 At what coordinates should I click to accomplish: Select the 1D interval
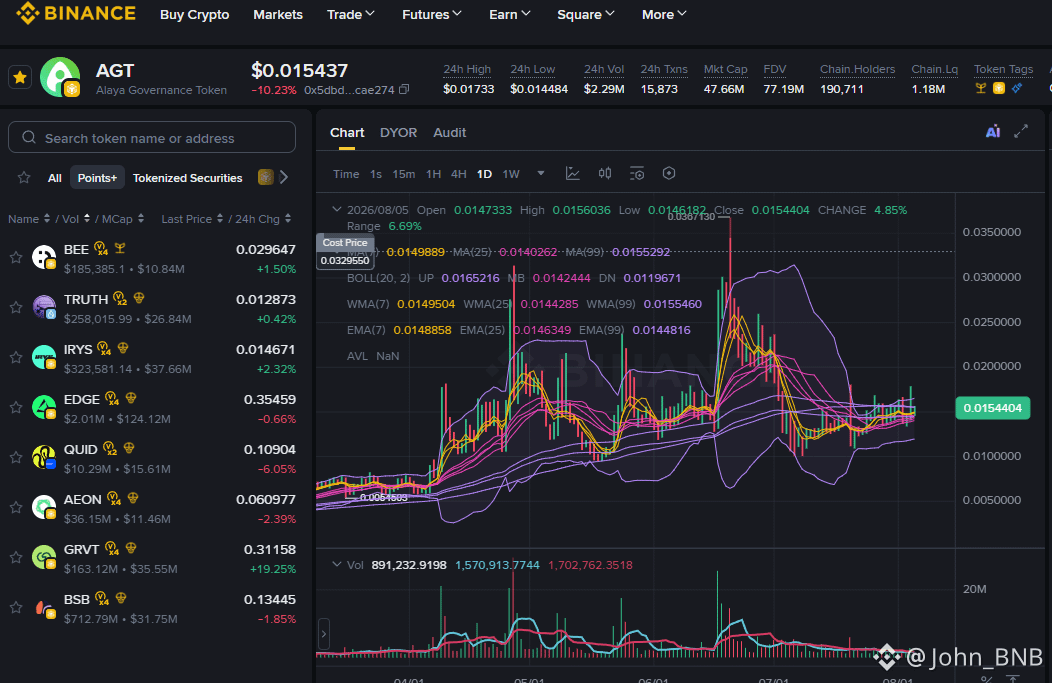click(x=484, y=174)
